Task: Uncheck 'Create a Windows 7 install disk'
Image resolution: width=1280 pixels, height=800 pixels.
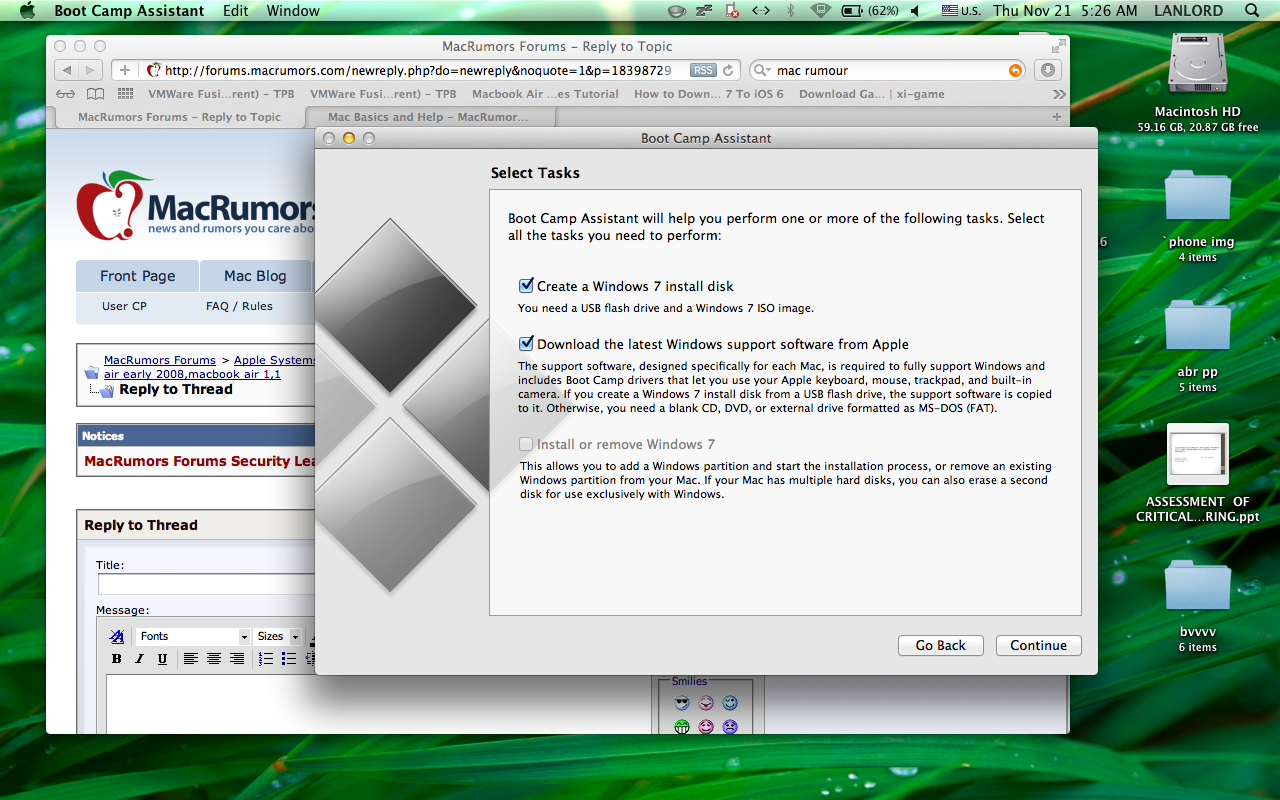Action: tap(526, 286)
